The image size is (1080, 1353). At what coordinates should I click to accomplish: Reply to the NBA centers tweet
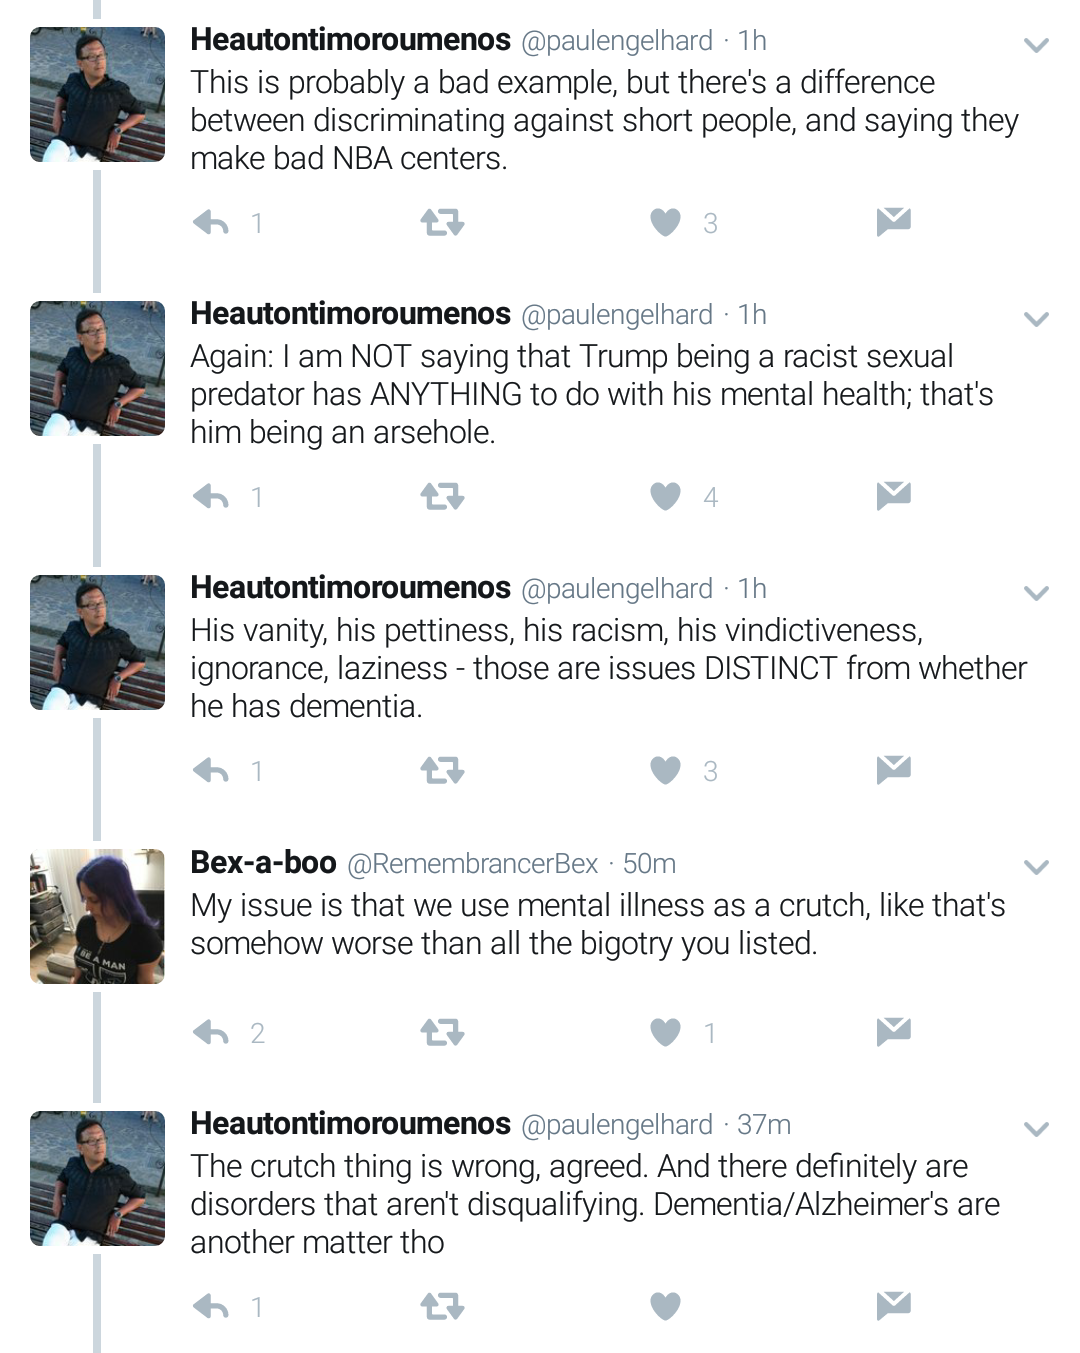(211, 222)
